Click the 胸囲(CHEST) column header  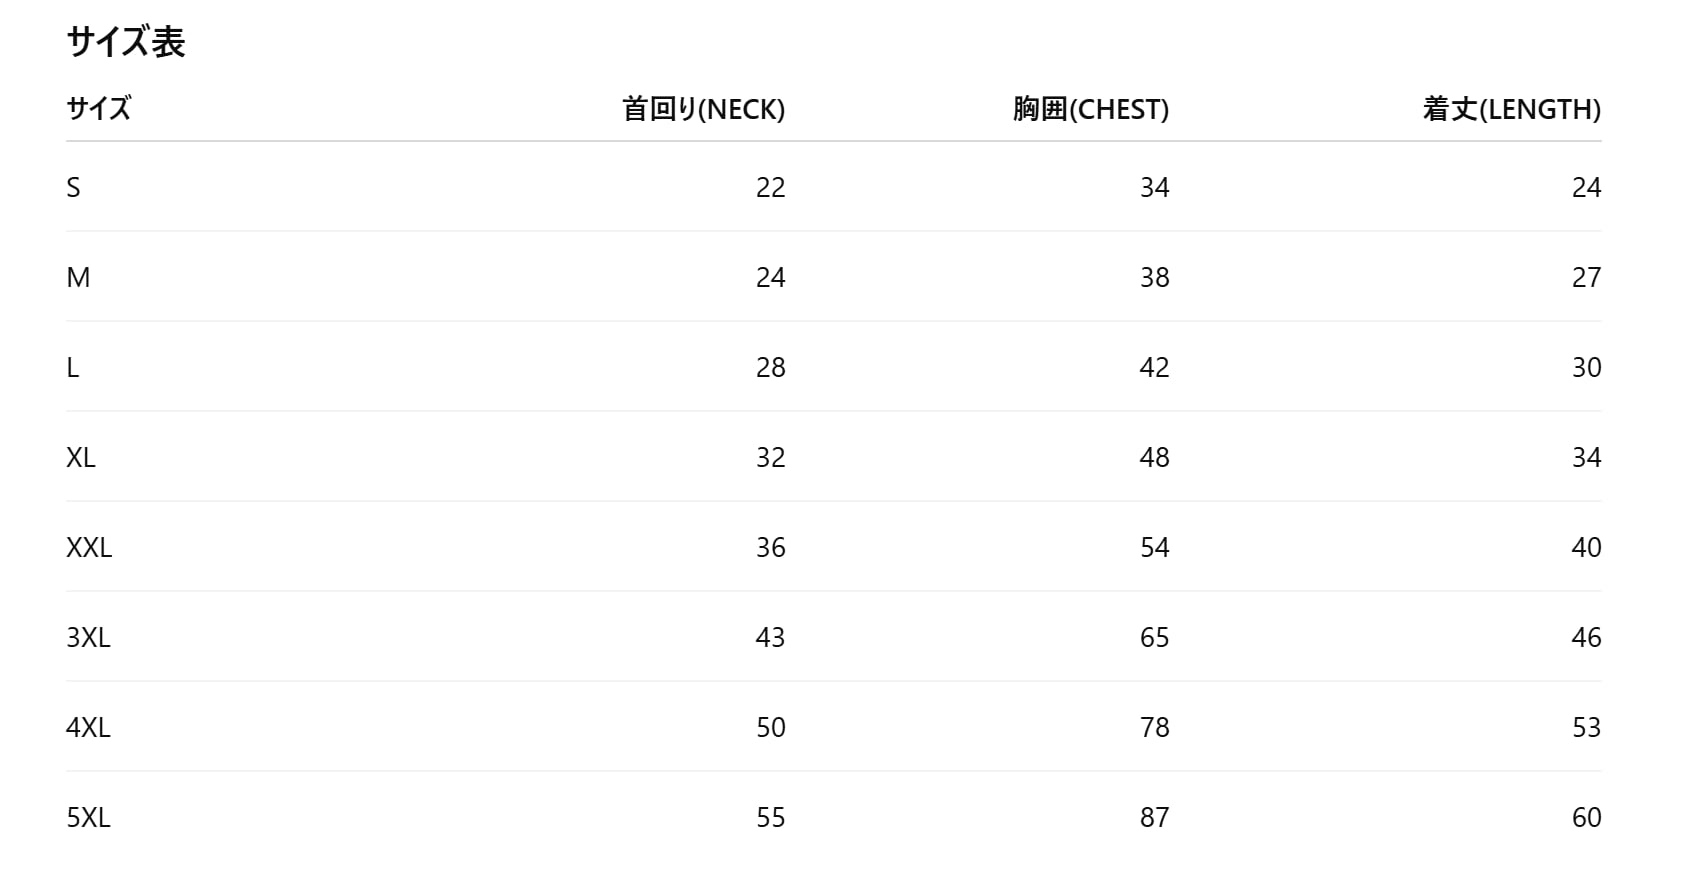(x=1090, y=109)
